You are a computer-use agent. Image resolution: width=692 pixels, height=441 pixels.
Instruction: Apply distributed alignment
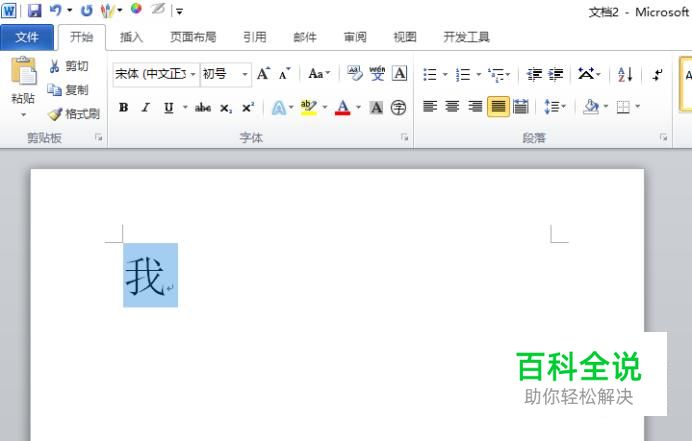521,106
